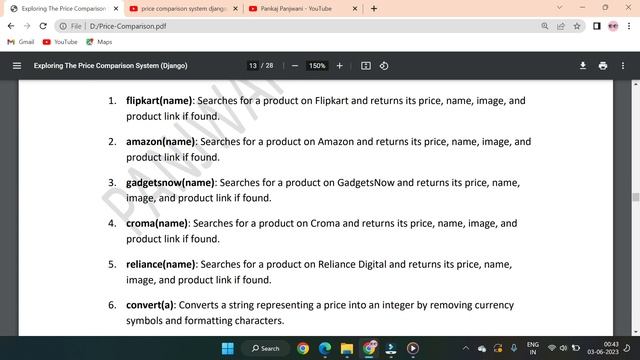The height and width of the screenshot is (360, 640).
Task: Click the "gadgetsnow(name)" text
Action: coord(170,182)
